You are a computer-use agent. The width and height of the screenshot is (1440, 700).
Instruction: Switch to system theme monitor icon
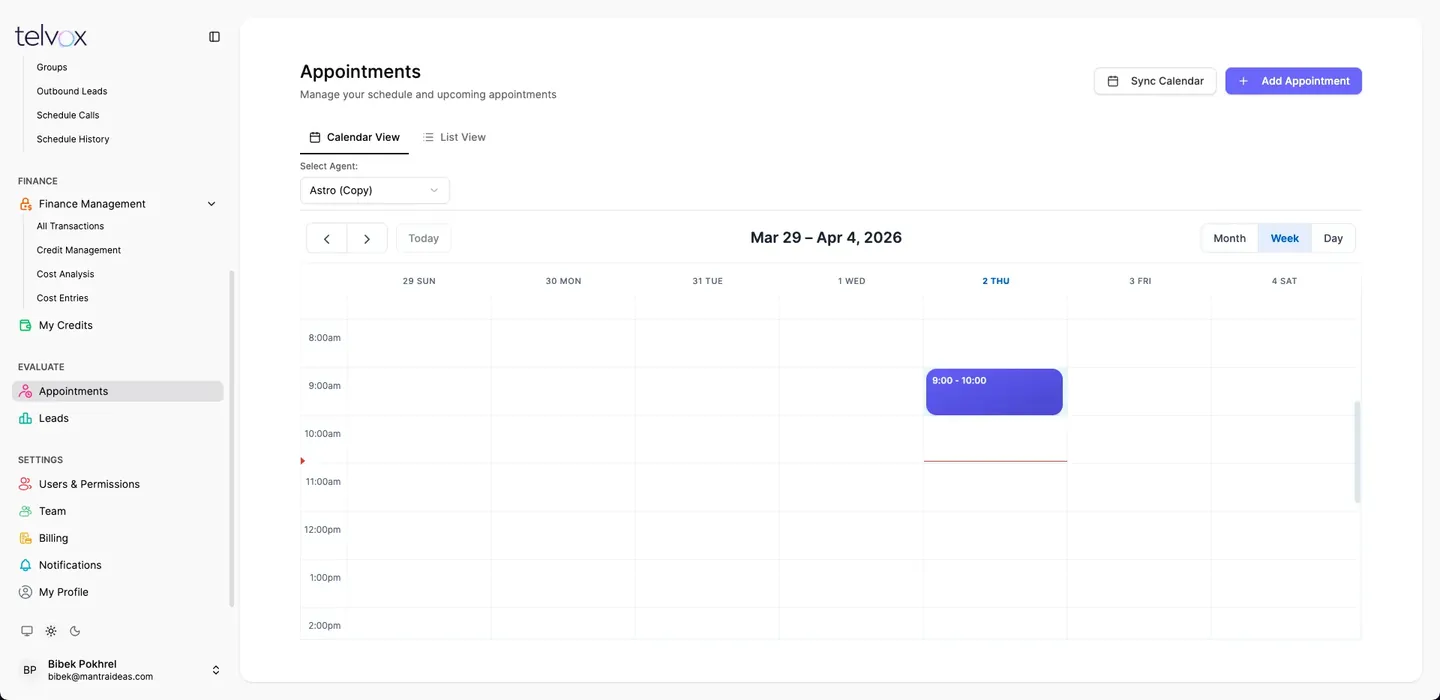27,631
